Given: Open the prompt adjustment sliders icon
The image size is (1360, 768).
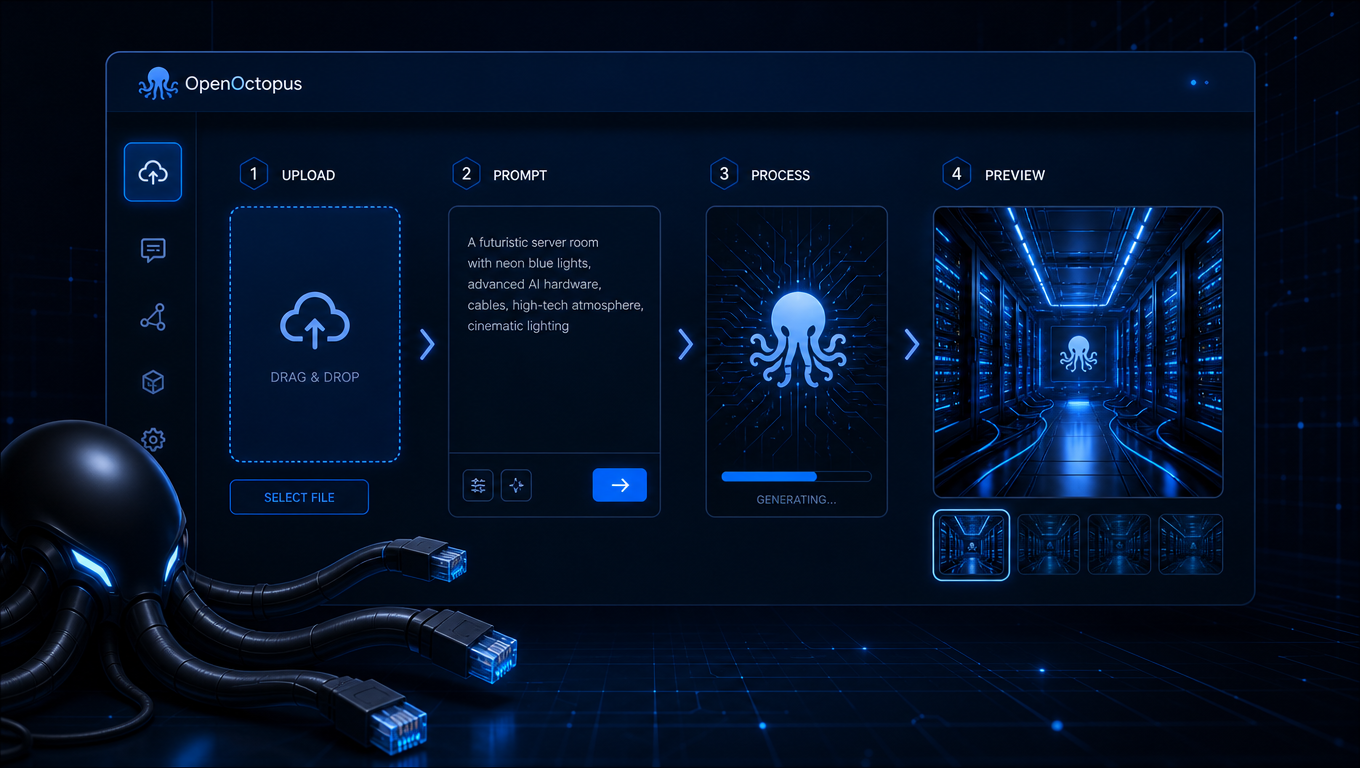Looking at the screenshot, I should coord(478,485).
